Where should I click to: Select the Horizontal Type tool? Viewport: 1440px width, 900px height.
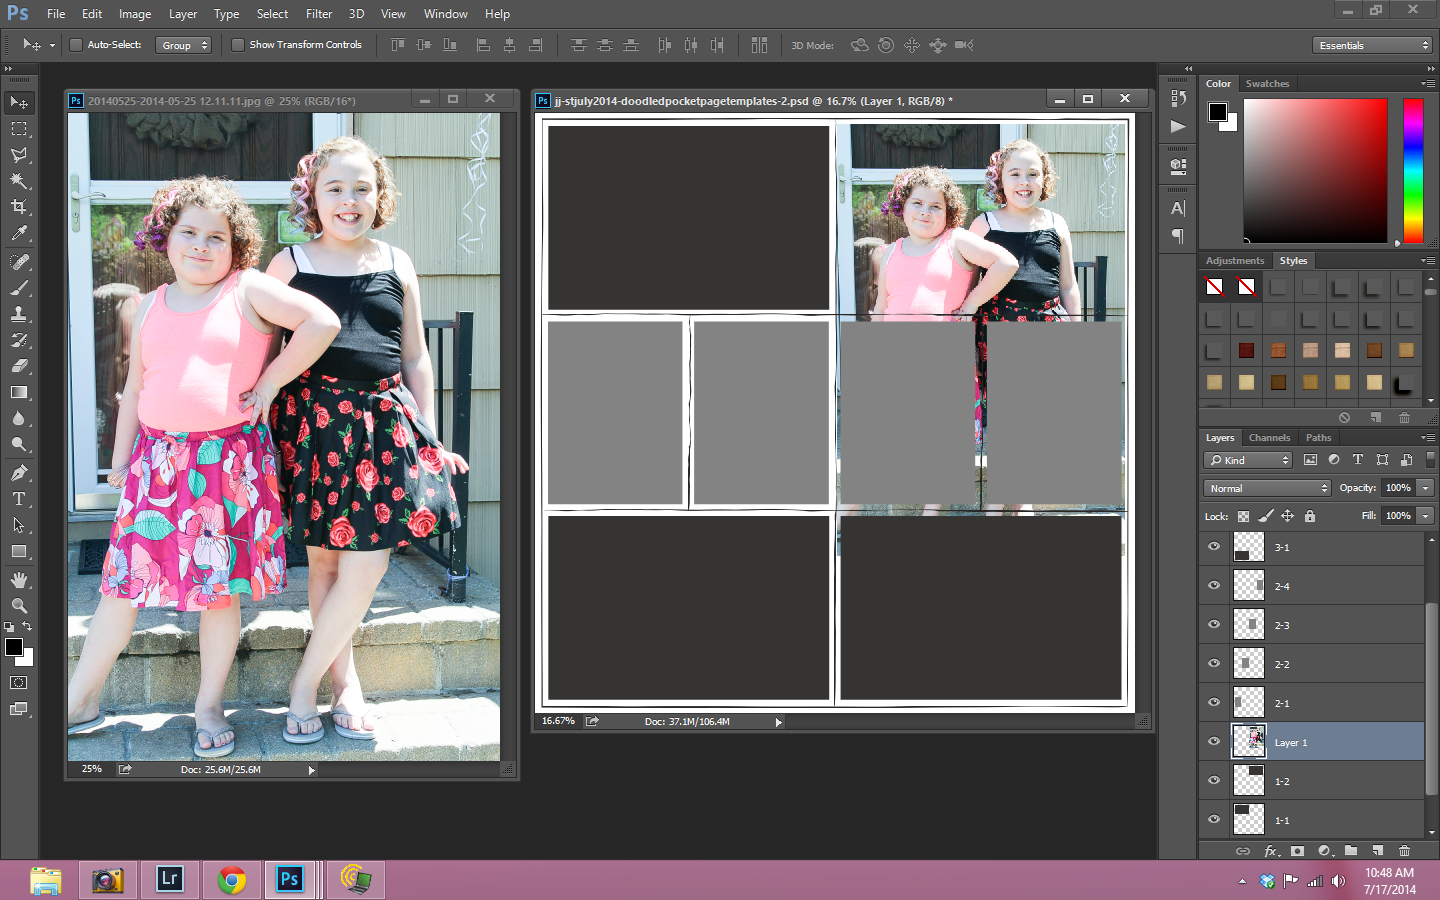pos(19,499)
